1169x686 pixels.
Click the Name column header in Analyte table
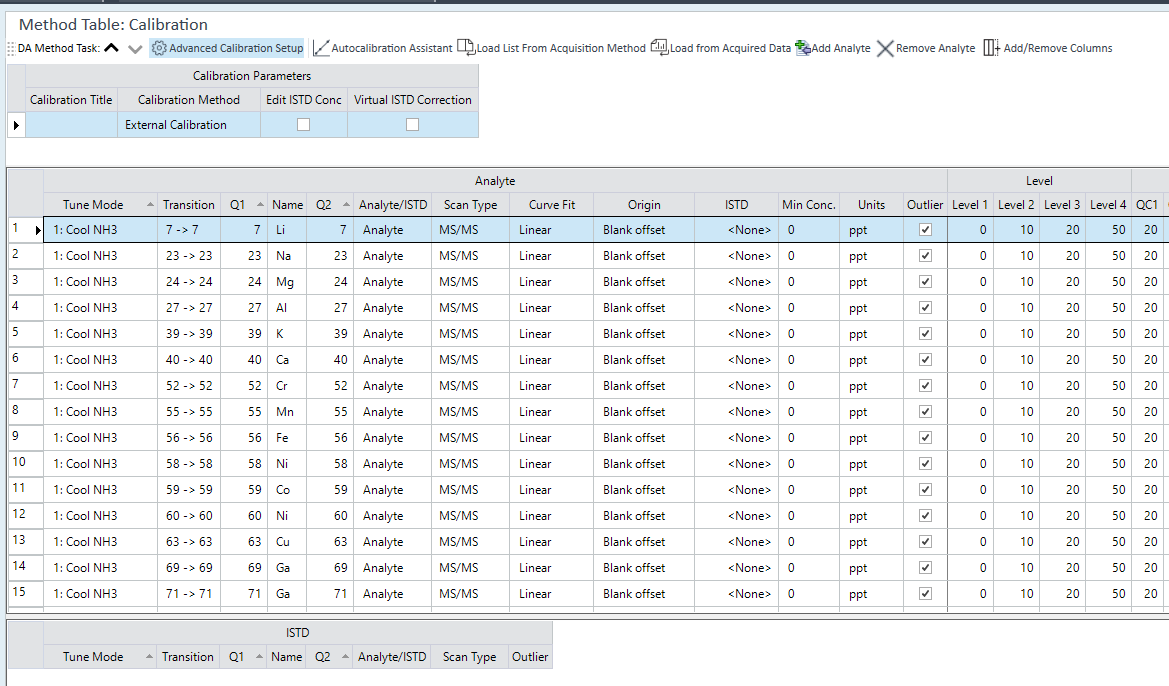click(x=287, y=204)
